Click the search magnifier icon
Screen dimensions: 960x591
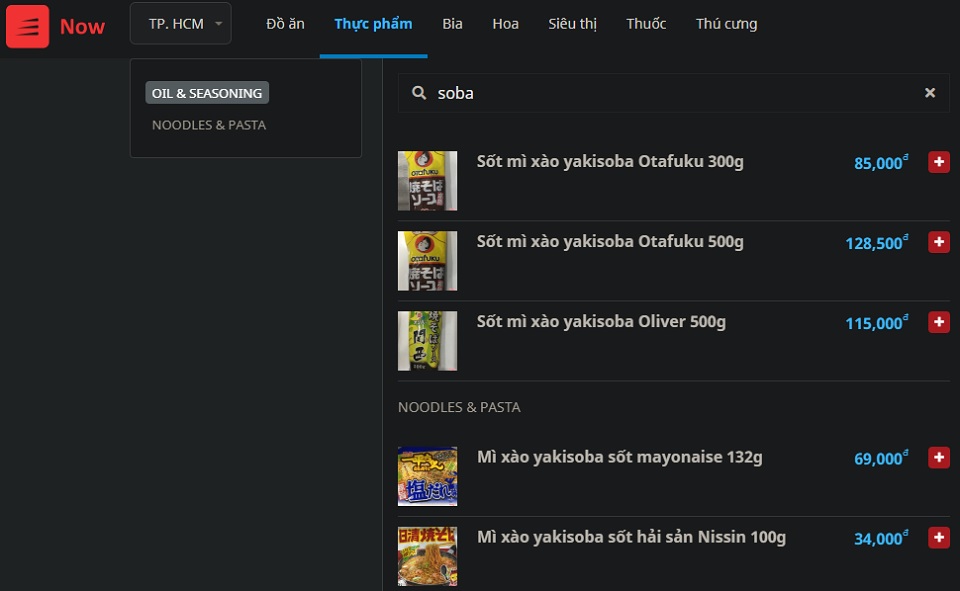(x=419, y=93)
